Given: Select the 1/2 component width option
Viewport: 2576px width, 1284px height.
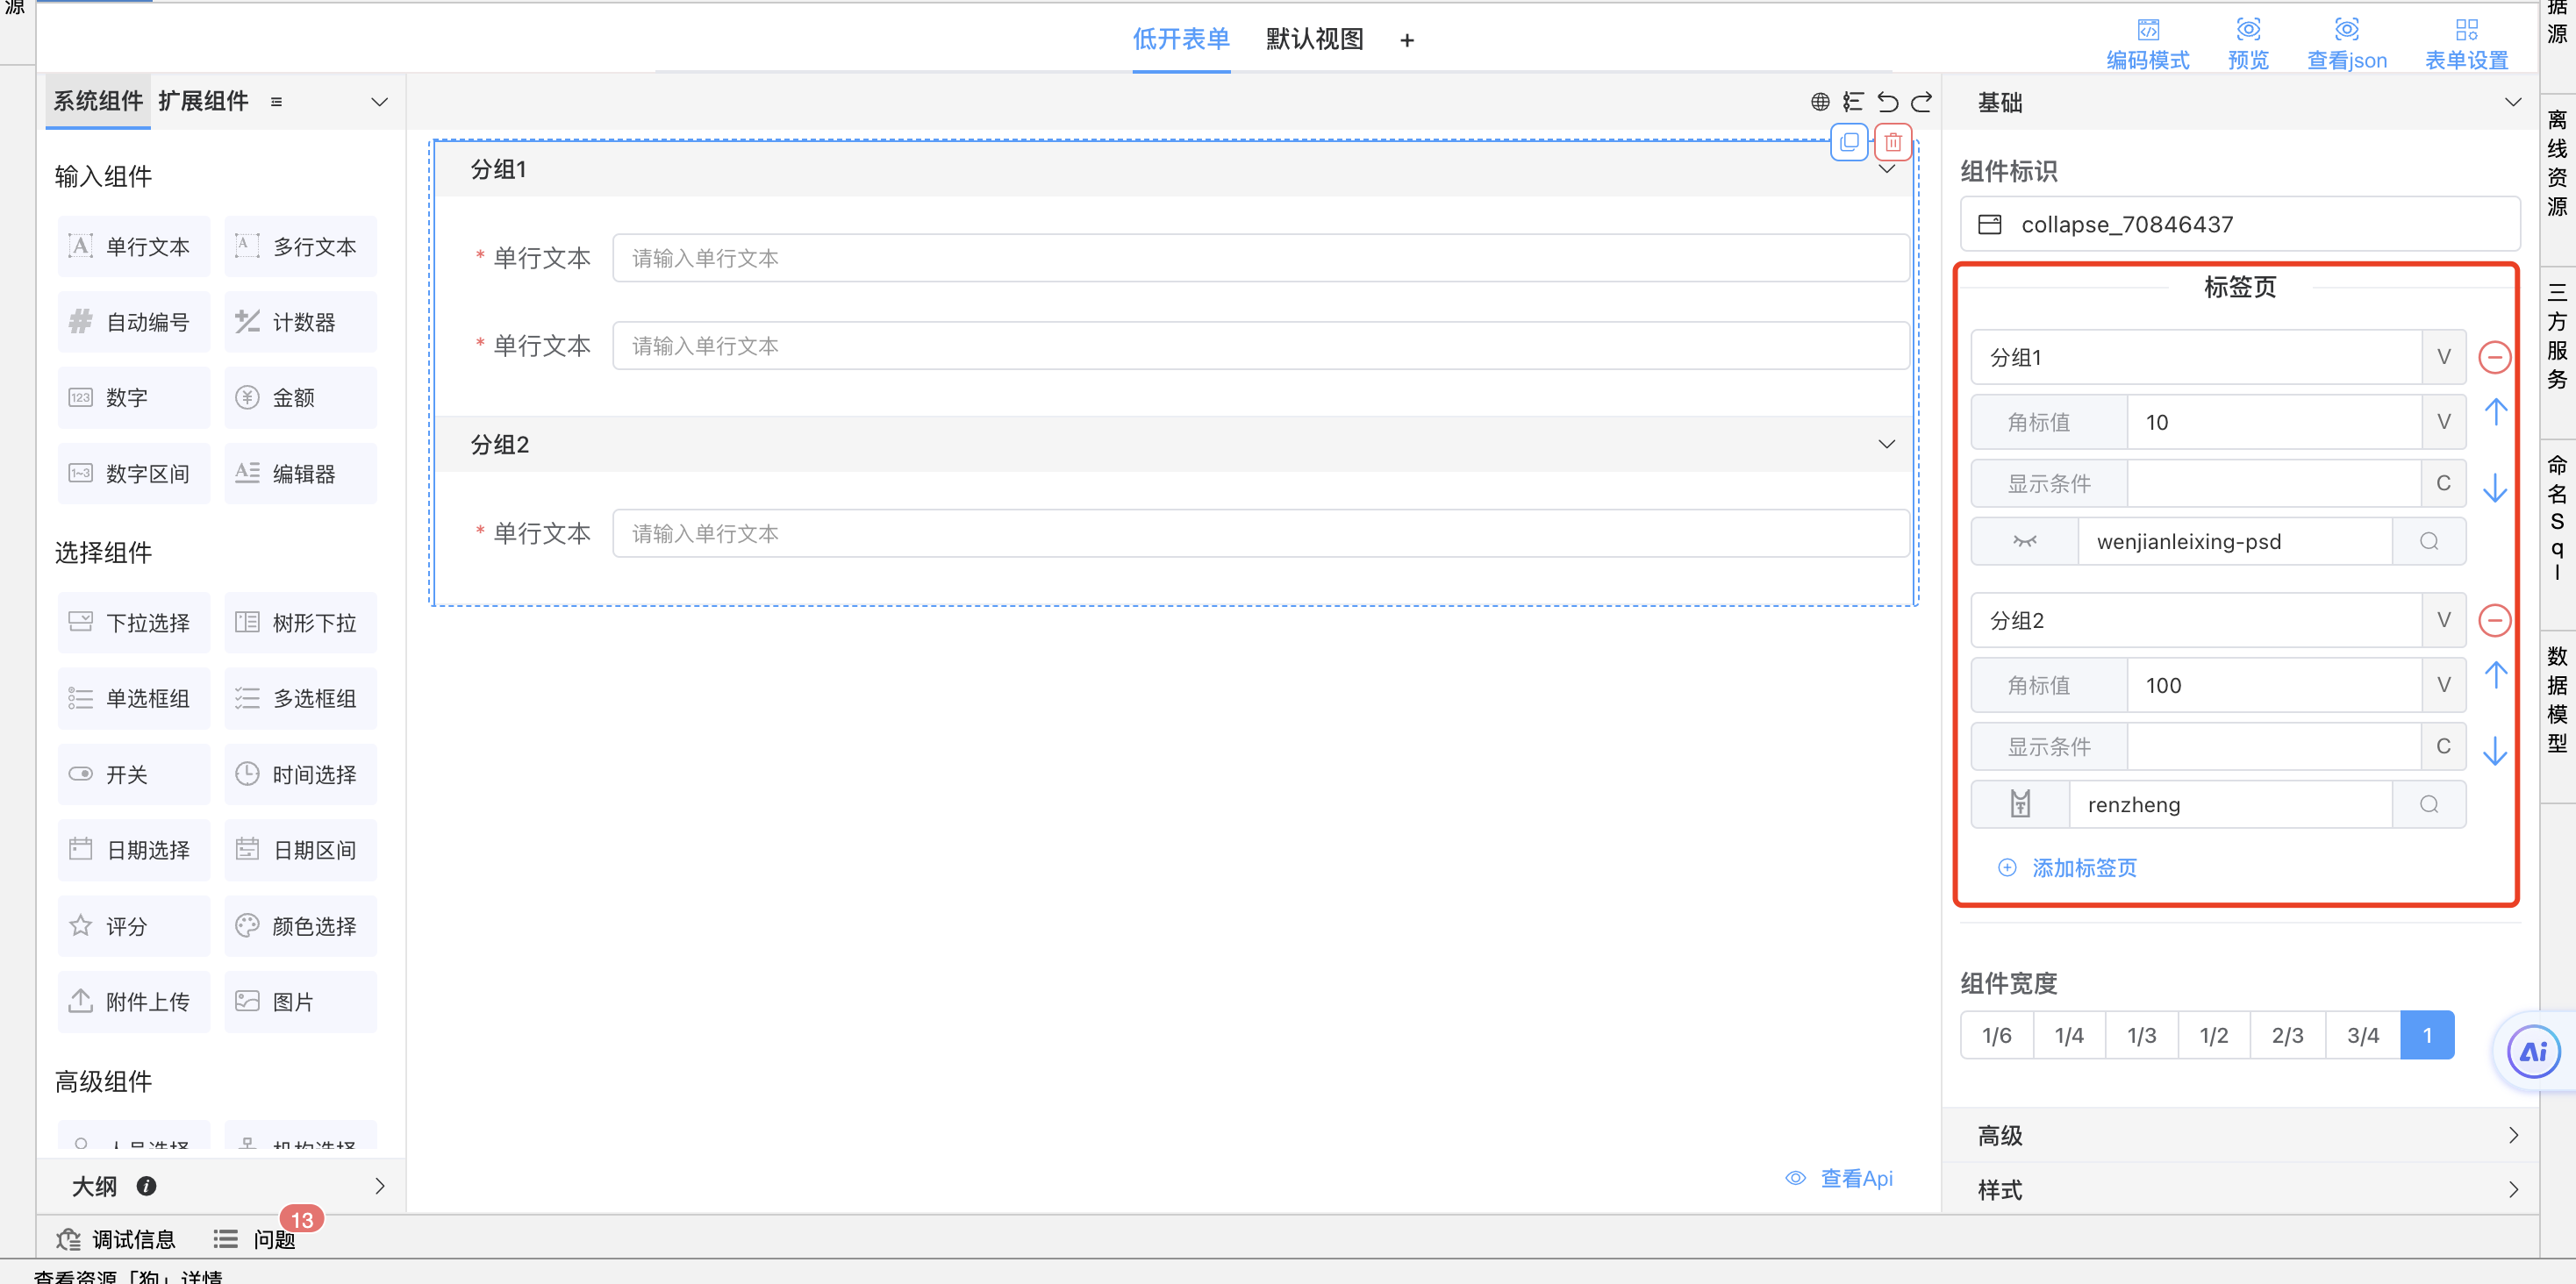Looking at the screenshot, I should [2213, 1036].
